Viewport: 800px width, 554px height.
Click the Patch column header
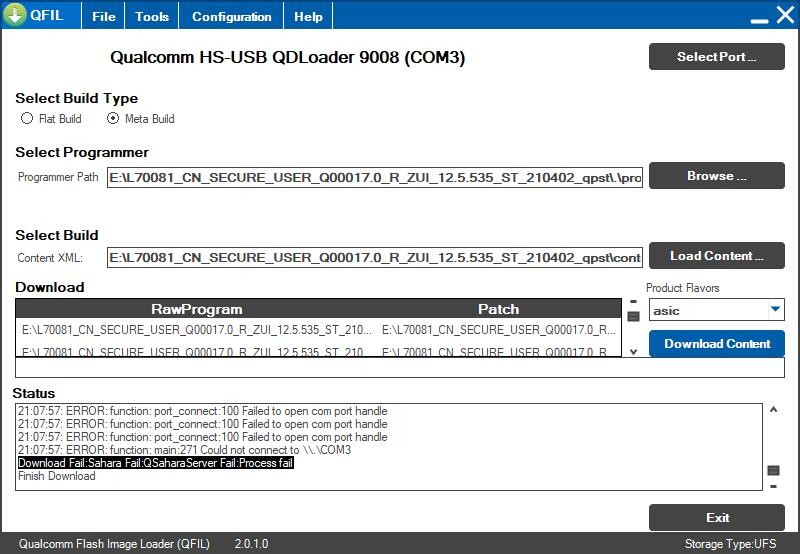pyautogui.click(x=498, y=309)
